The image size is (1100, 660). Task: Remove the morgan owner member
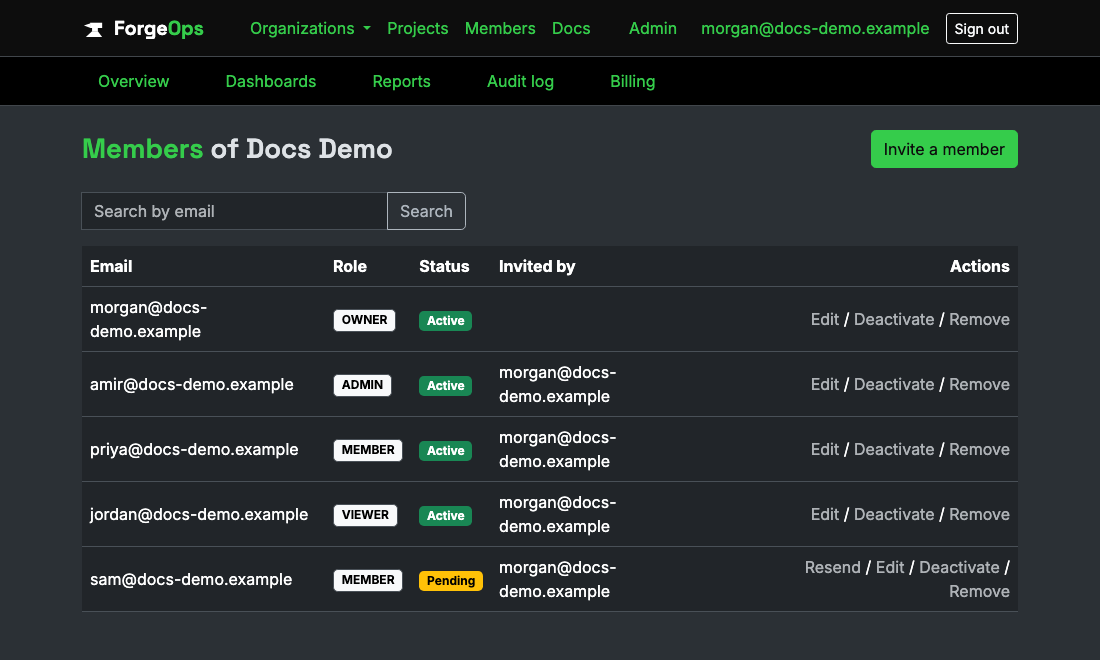coord(979,319)
